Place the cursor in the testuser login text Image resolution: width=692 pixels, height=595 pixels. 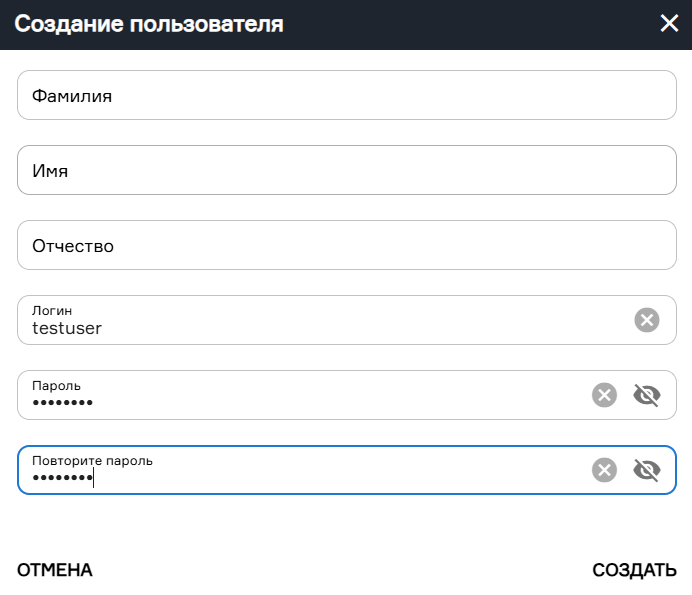(67, 328)
